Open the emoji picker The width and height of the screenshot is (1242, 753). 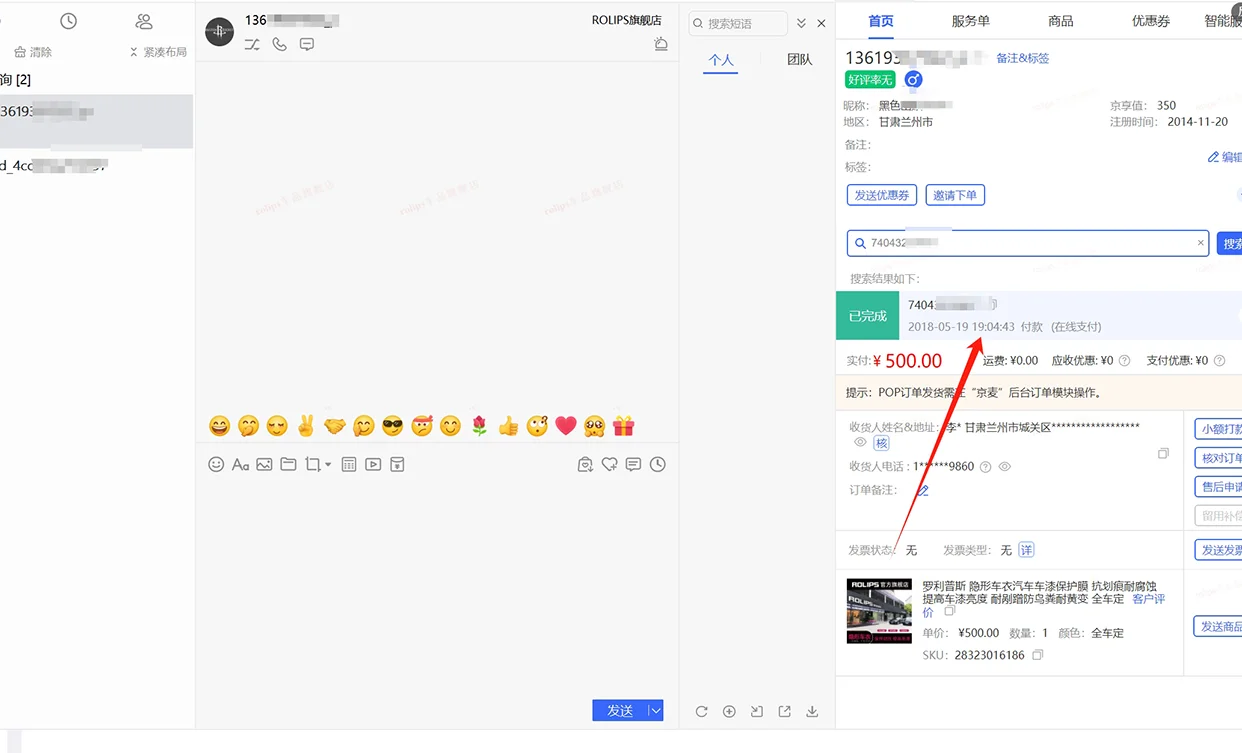point(216,464)
